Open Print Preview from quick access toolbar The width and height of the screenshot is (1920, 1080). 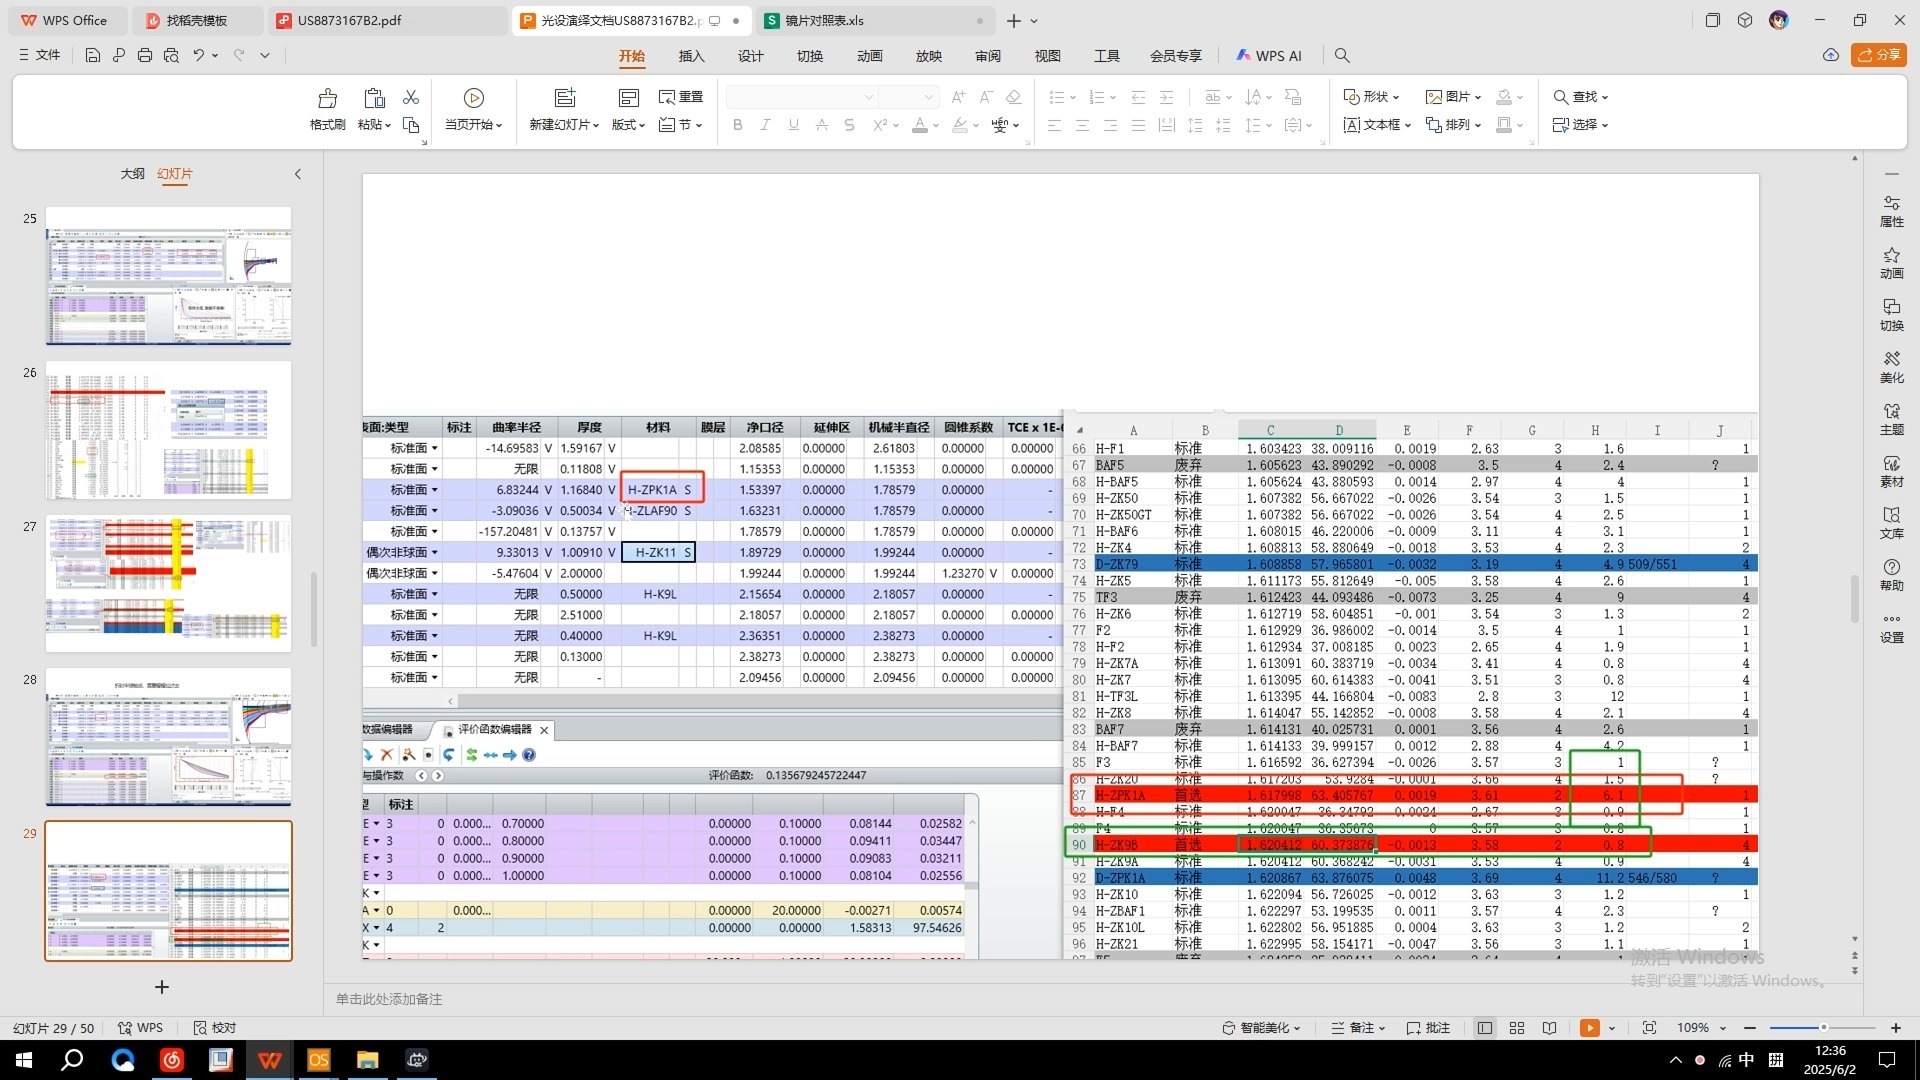pyautogui.click(x=171, y=56)
